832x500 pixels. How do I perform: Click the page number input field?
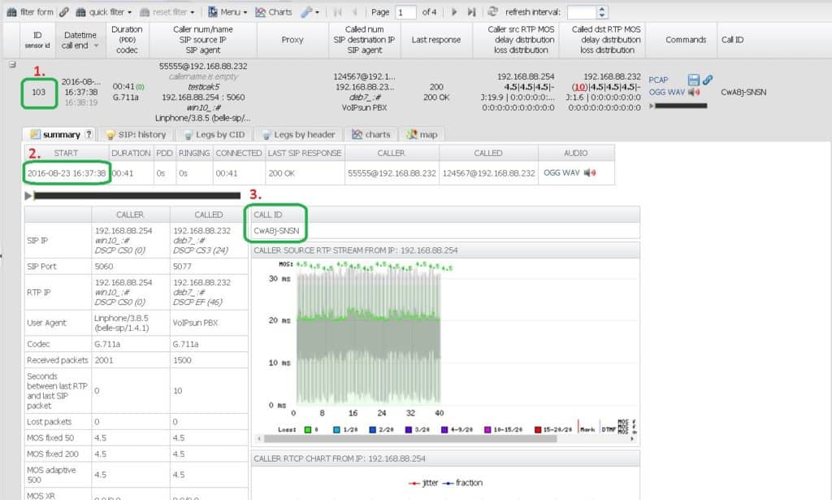[405, 12]
